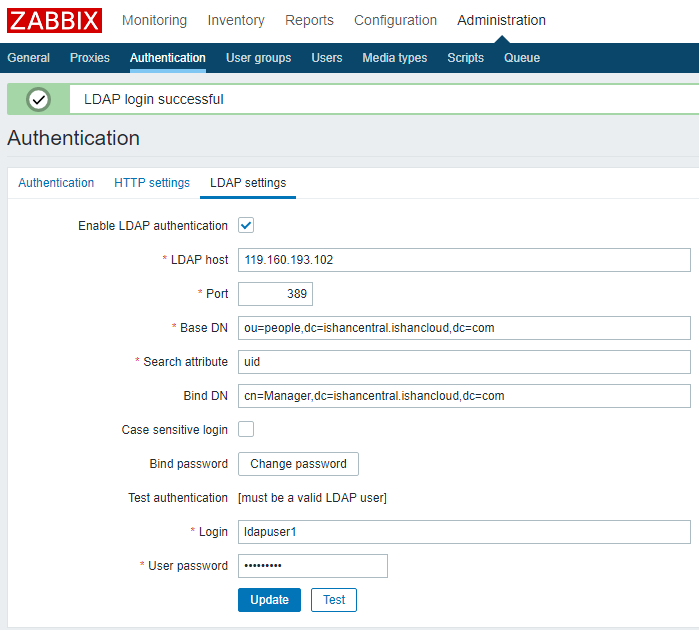Click the Bind password label
The image size is (699, 630).
189,464
